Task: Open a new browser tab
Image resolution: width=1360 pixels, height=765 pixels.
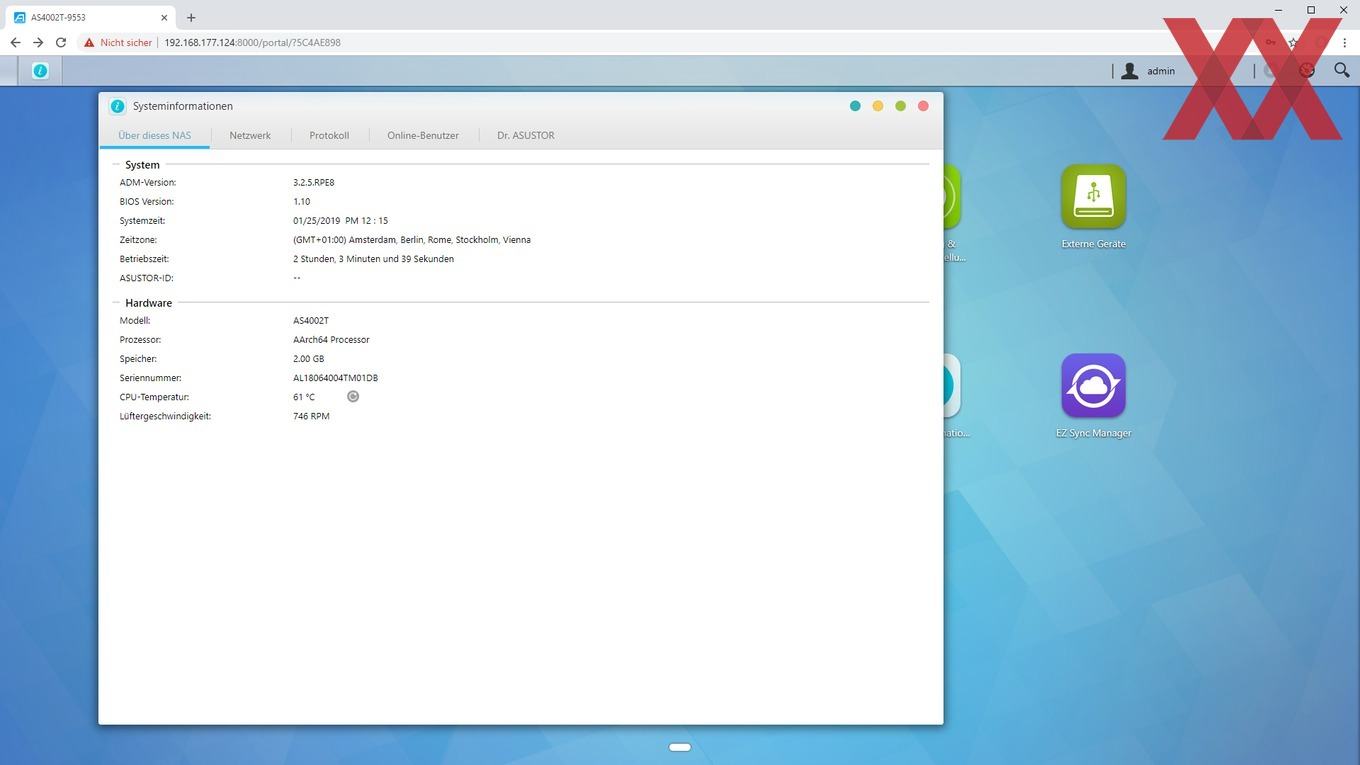Action: click(191, 17)
